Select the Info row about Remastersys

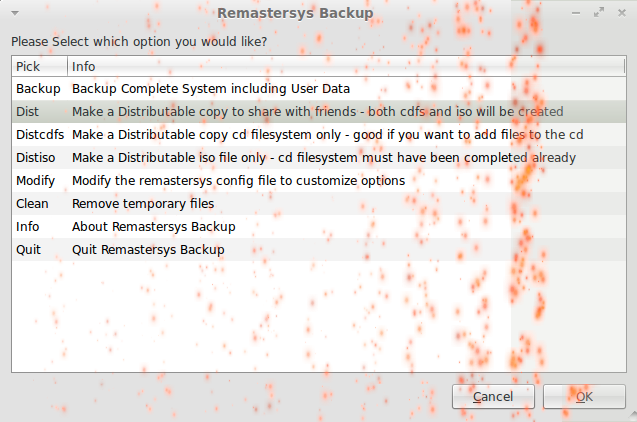28,227
